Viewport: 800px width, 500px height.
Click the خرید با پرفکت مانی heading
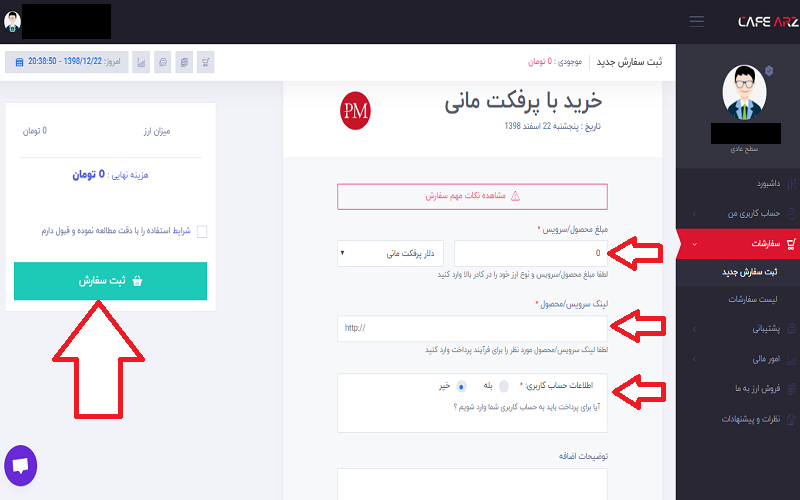tap(523, 101)
